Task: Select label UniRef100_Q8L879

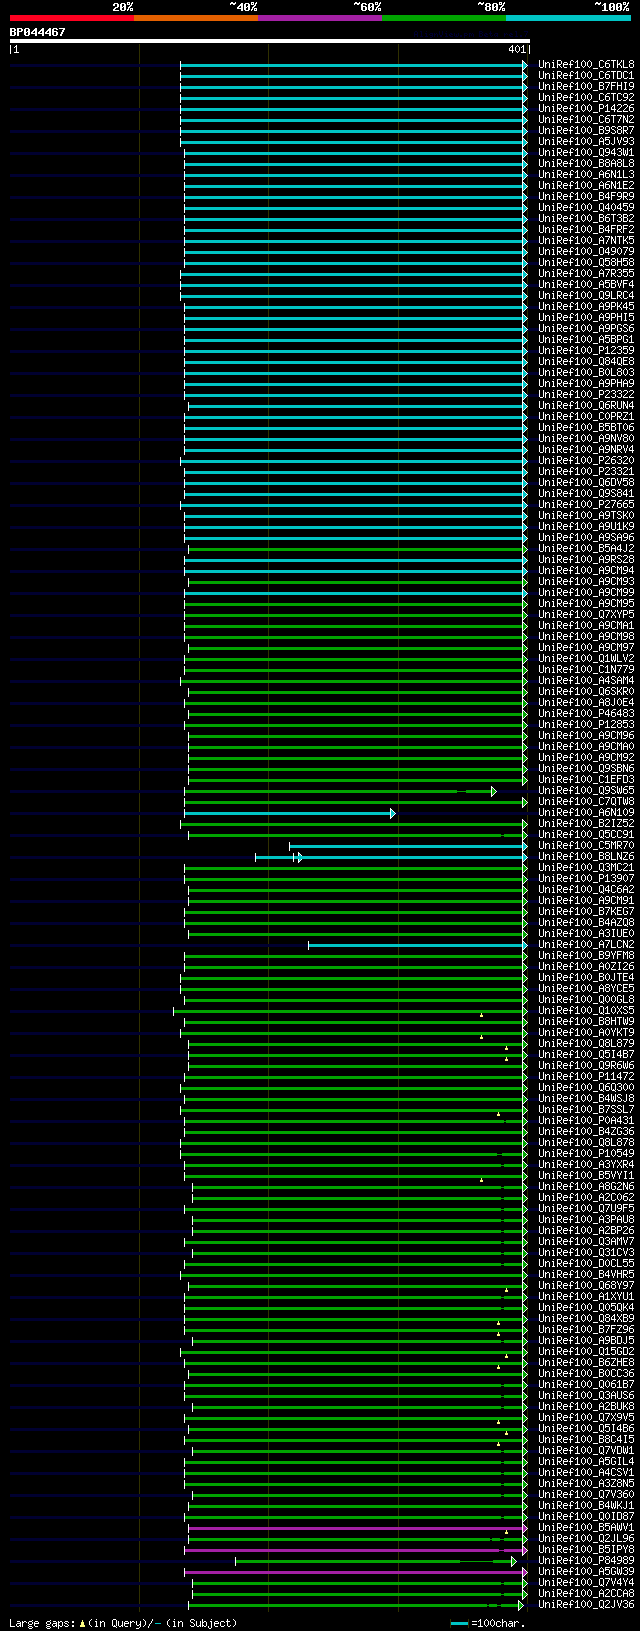Action: click(586, 1043)
